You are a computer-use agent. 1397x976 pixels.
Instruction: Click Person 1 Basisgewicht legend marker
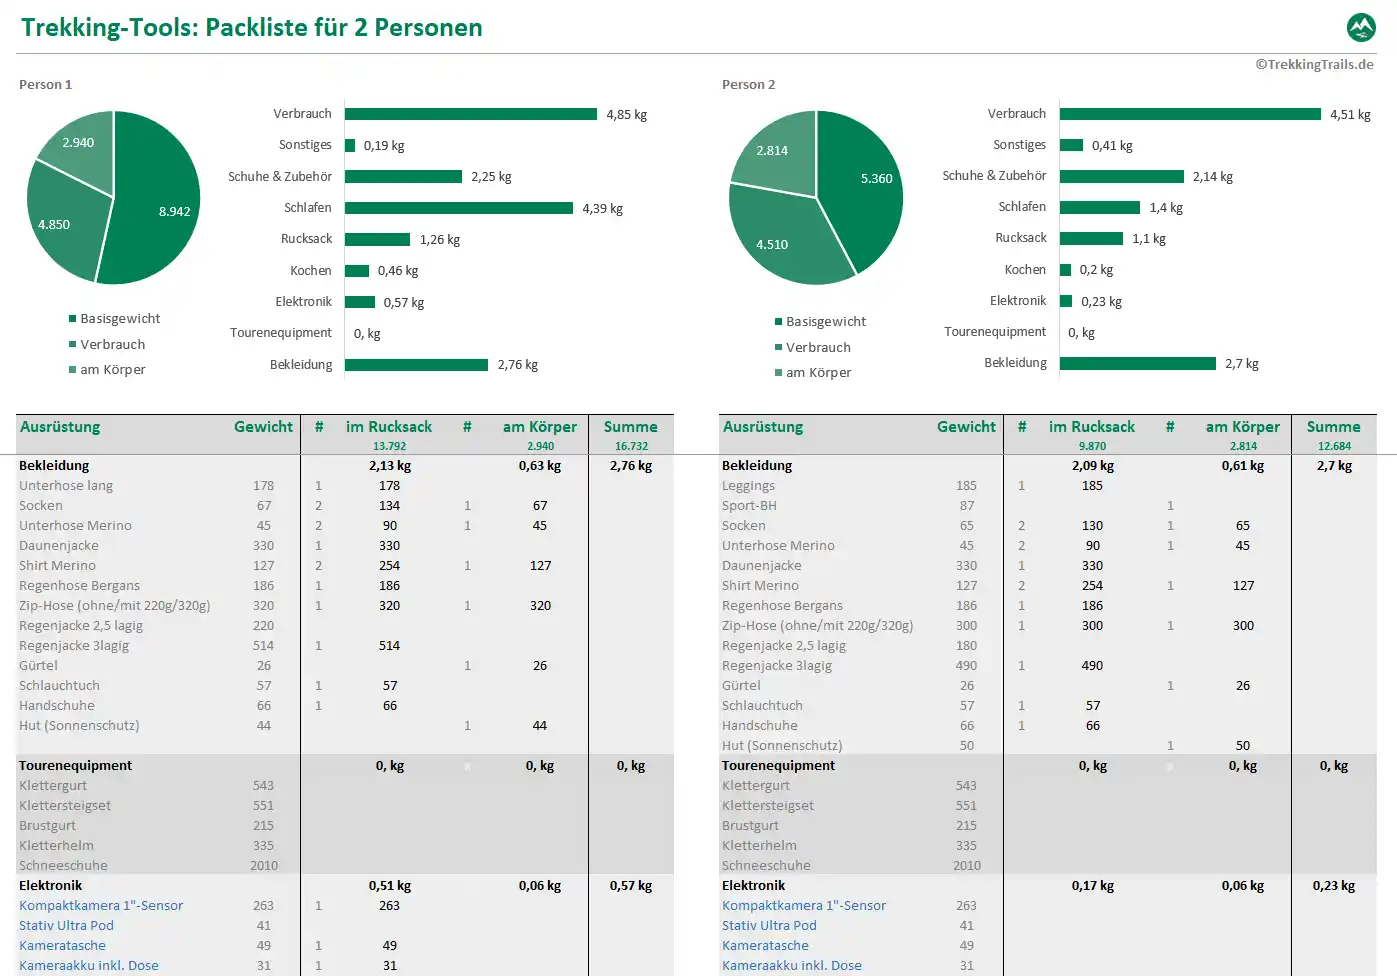(72, 319)
